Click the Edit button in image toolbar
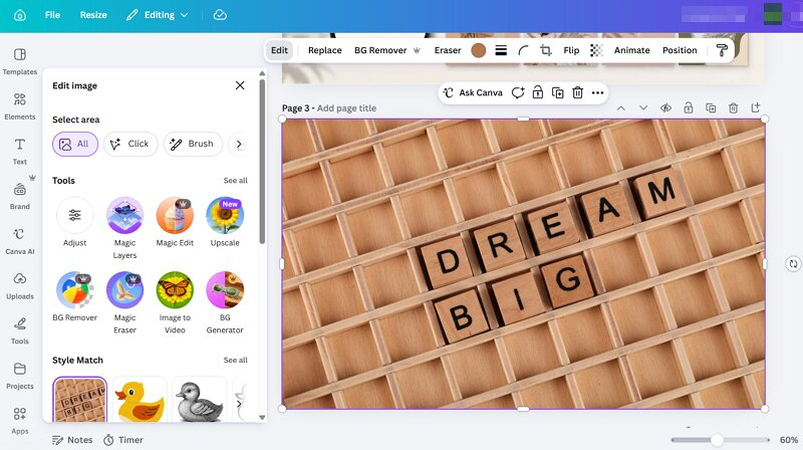 [279, 50]
